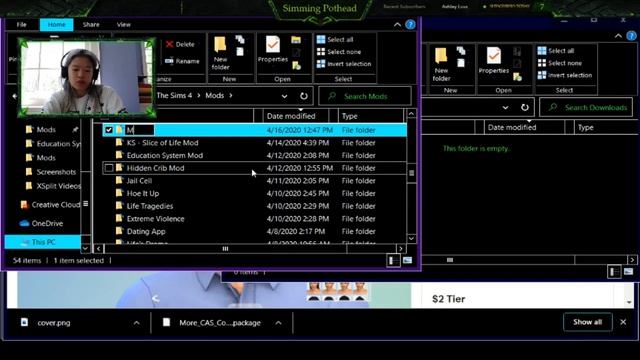Check the Hidden Crib Mod folder checkbox

[x=109, y=168]
